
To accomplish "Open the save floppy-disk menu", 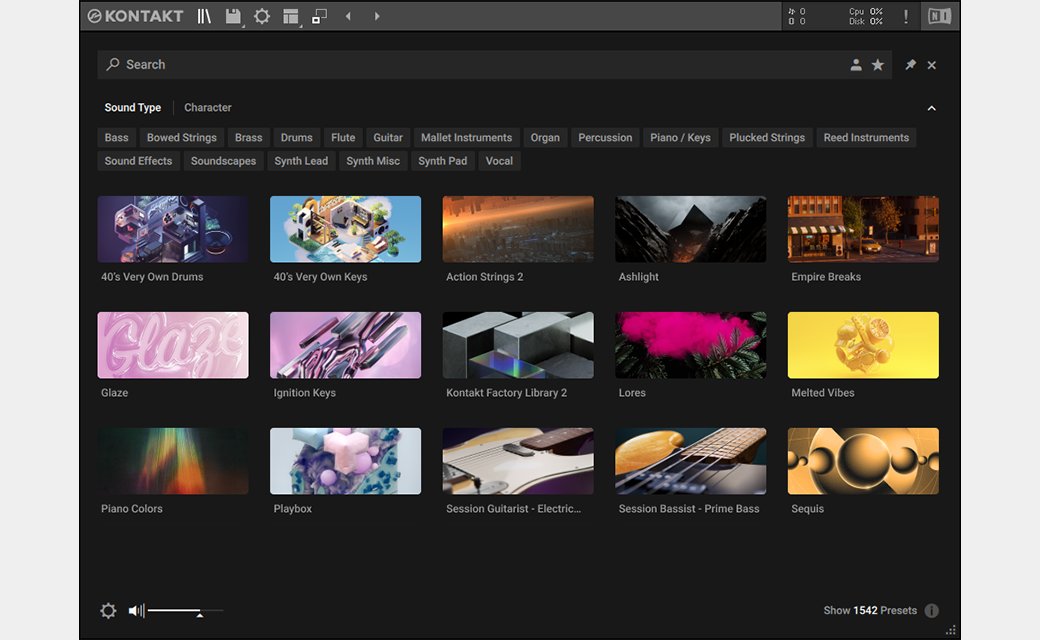I will tap(233, 16).
